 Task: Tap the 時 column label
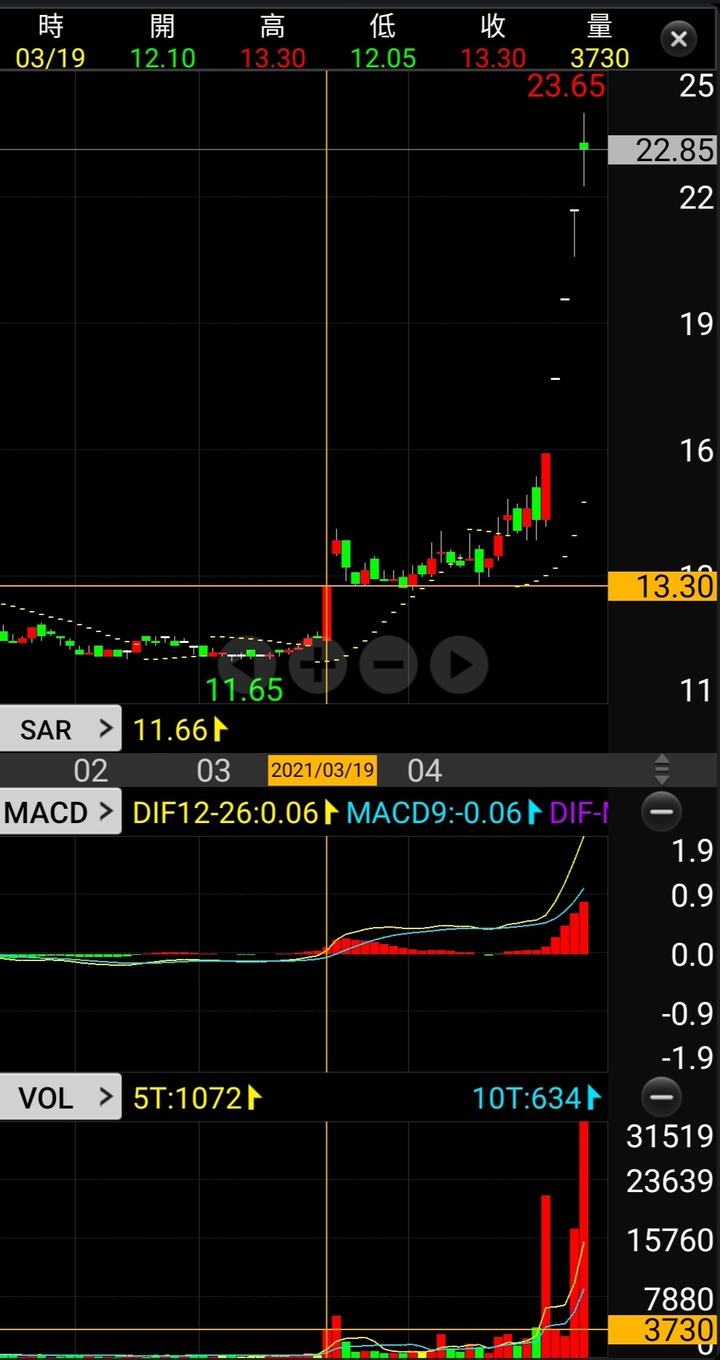point(50,26)
